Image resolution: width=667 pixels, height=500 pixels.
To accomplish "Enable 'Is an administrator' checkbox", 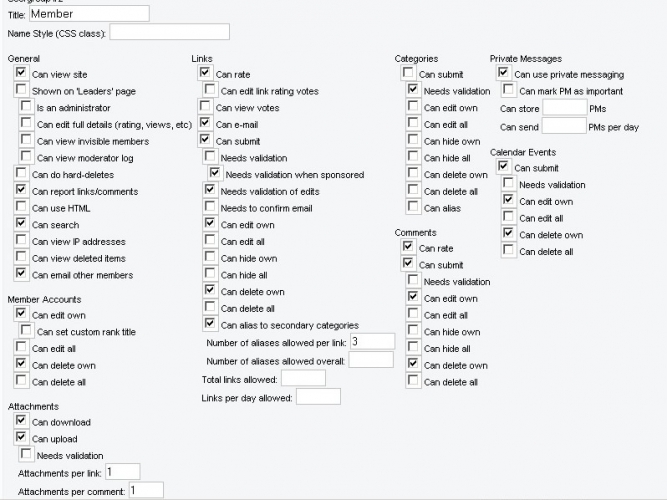I will (x=27, y=107).
